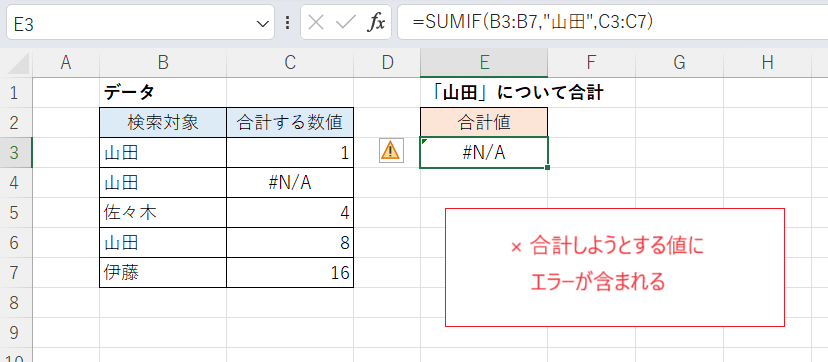
Task: Select row 4 header
Action: [x=16, y=183]
